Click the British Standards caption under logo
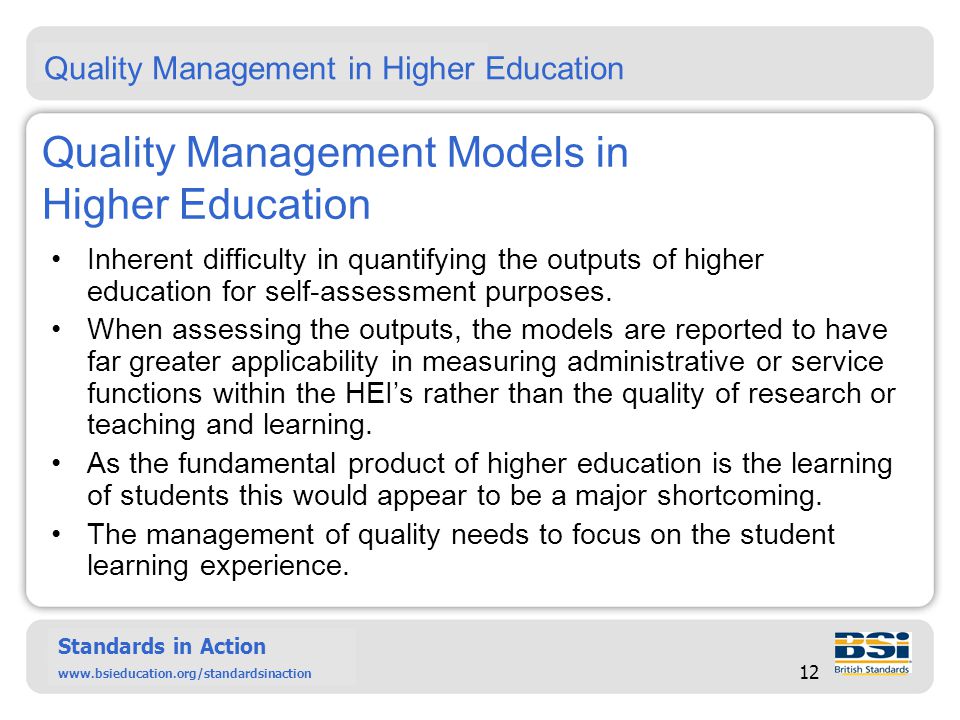This screenshot has width=960, height=720. pyautogui.click(x=871, y=669)
